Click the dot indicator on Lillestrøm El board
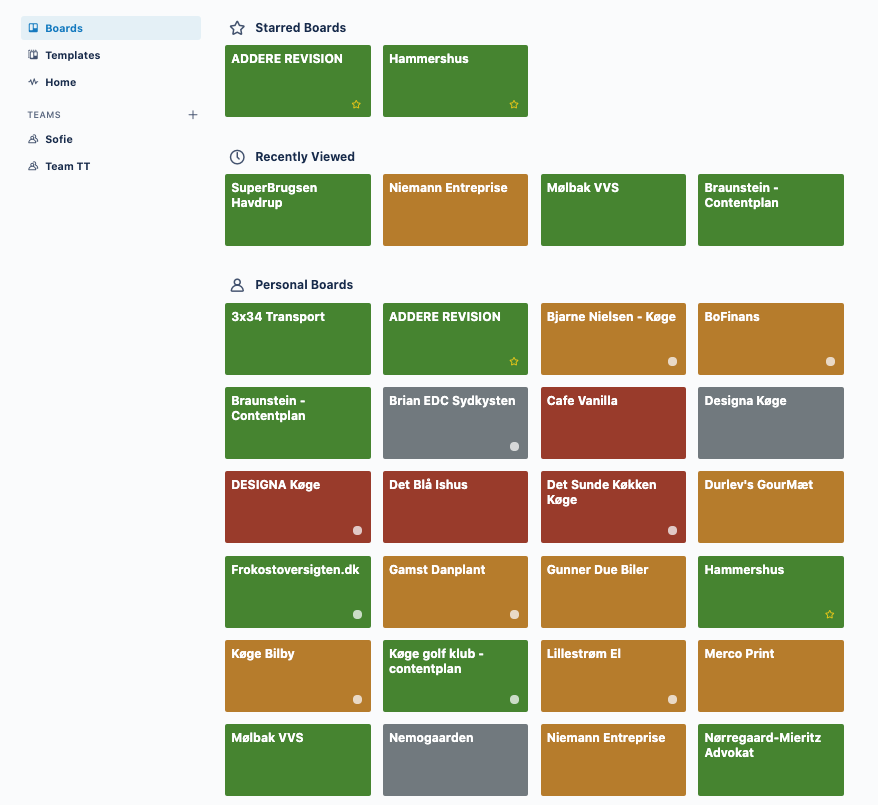Screen dimensions: 878x805 coord(672,699)
